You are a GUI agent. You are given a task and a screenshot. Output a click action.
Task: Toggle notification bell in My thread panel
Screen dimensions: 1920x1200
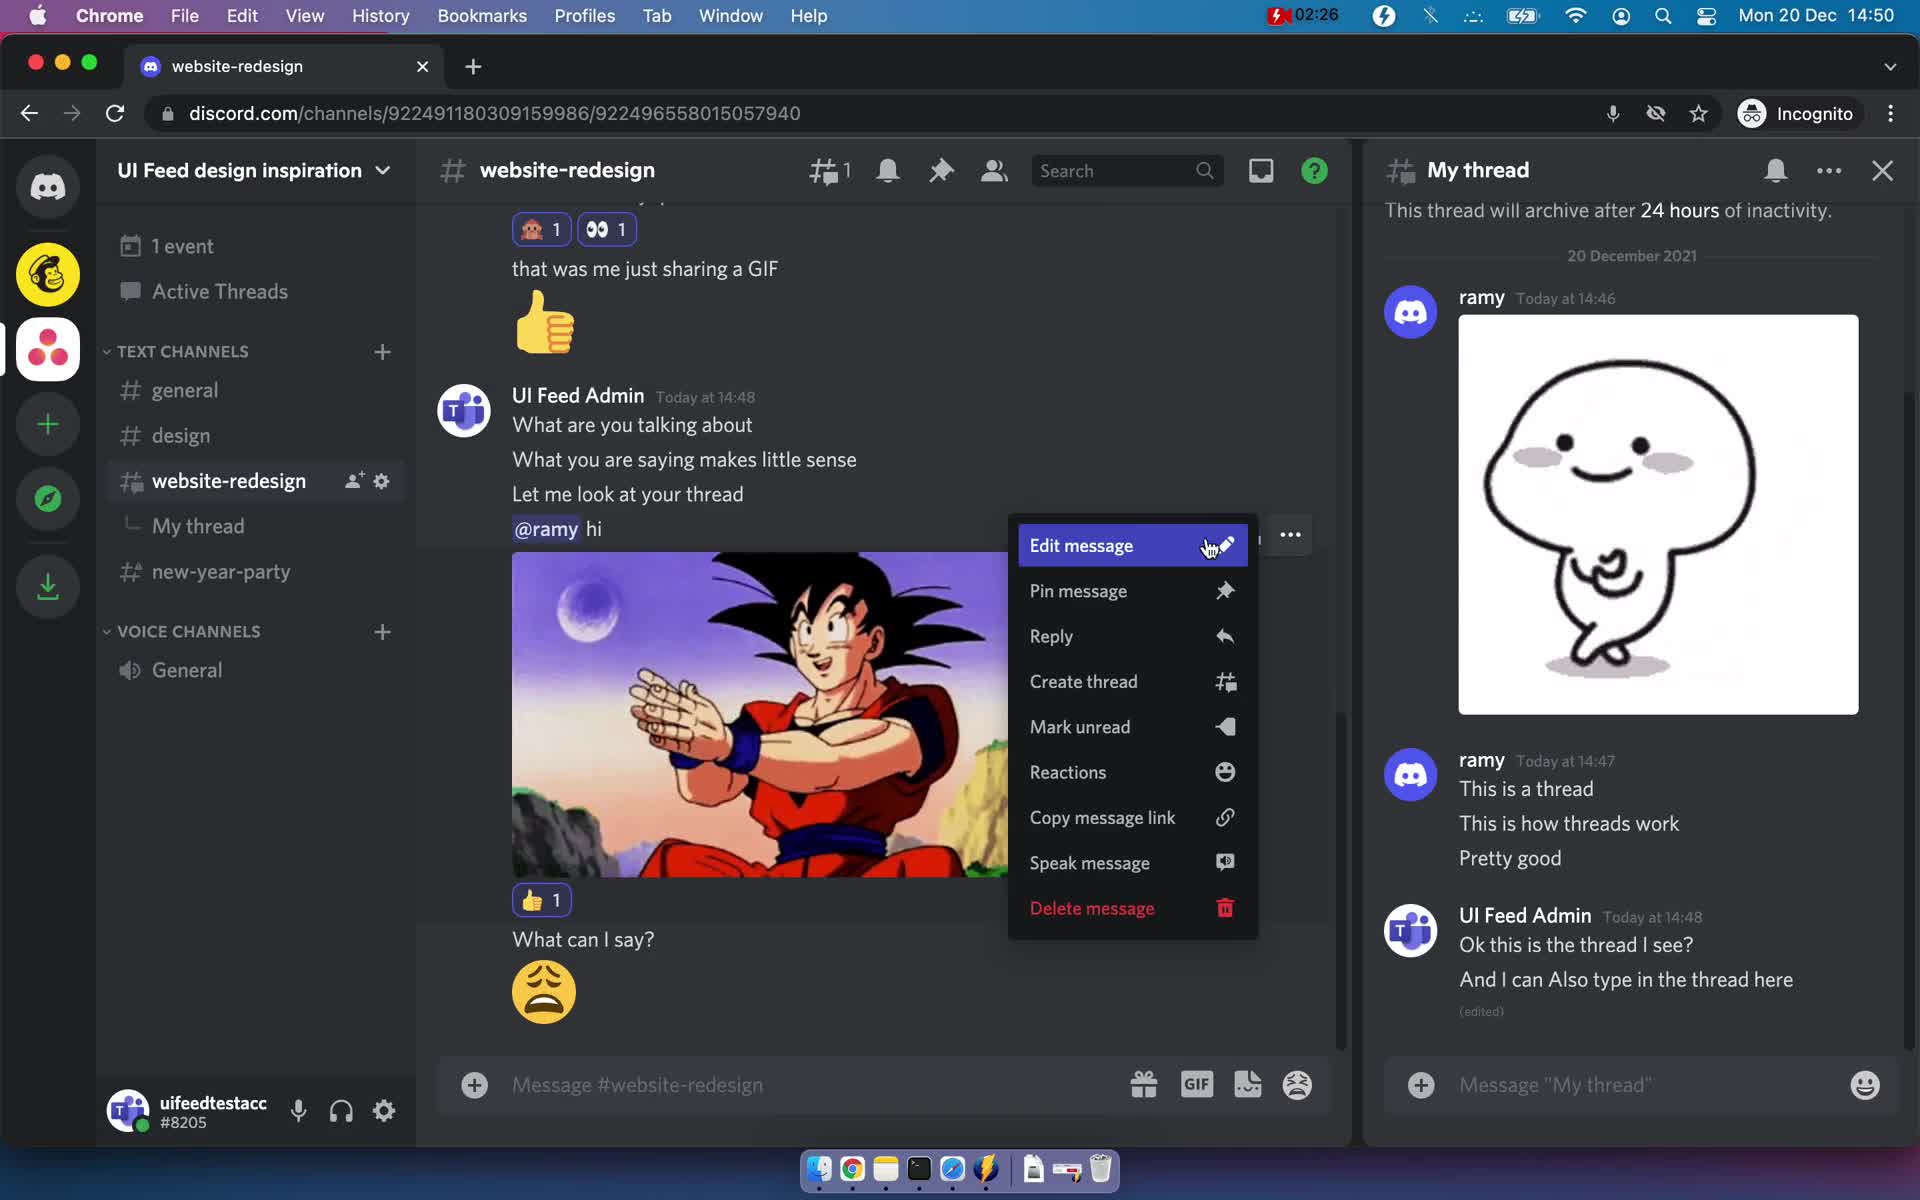click(x=1775, y=169)
